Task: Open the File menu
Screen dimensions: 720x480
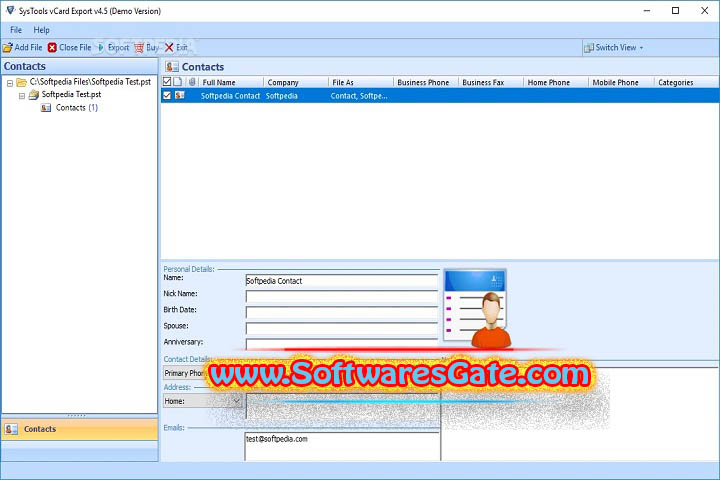Action: [x=16, y=30]
